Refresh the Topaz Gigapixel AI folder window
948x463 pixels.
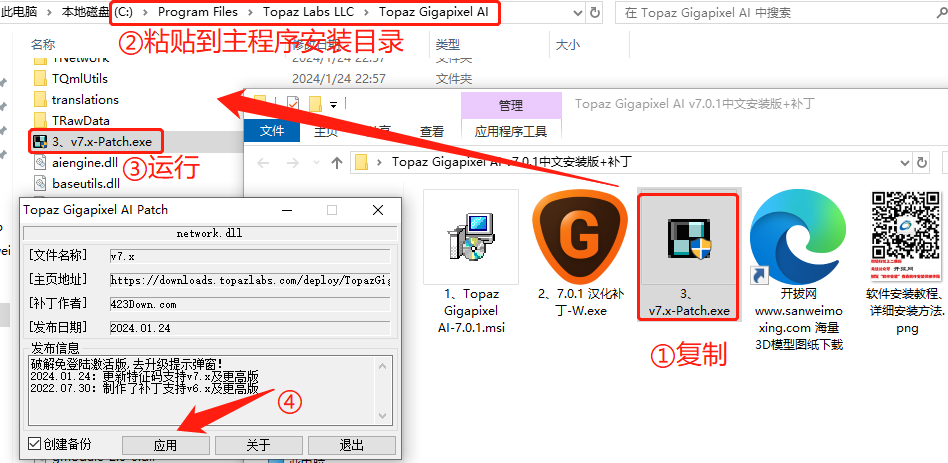(595, 12)
